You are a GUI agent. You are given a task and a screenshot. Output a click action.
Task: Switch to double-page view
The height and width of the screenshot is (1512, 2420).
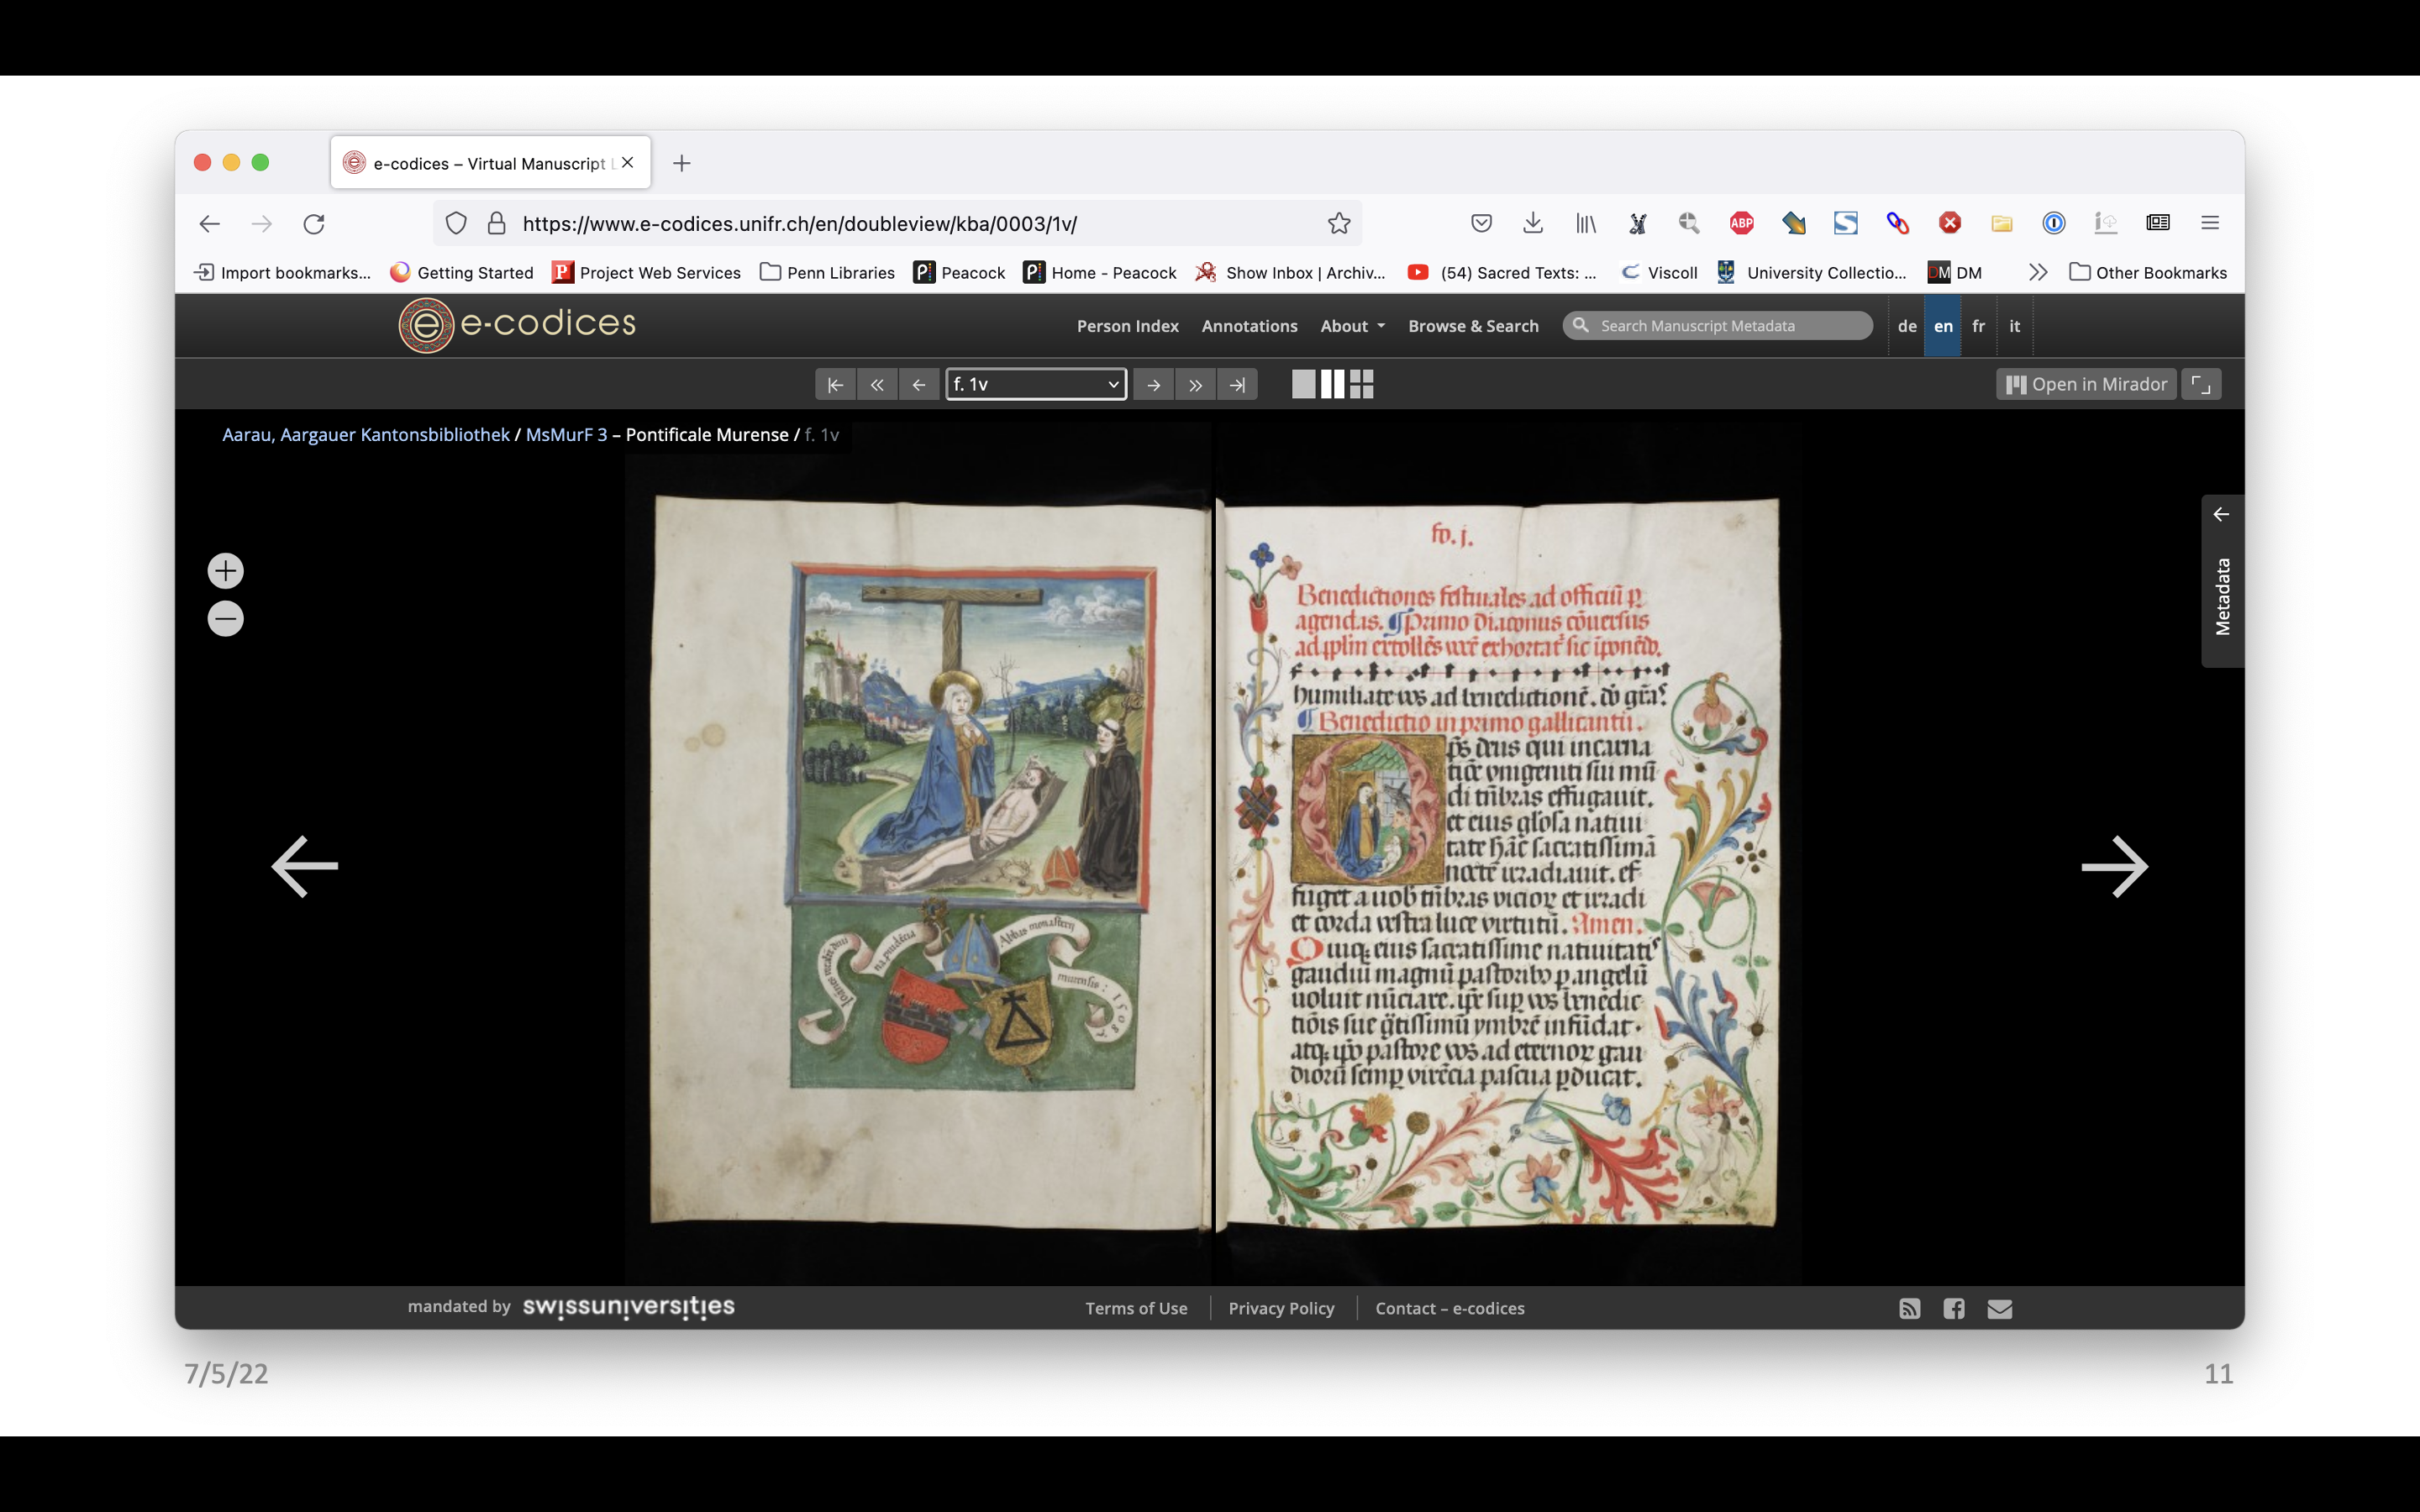point(1333,384)
